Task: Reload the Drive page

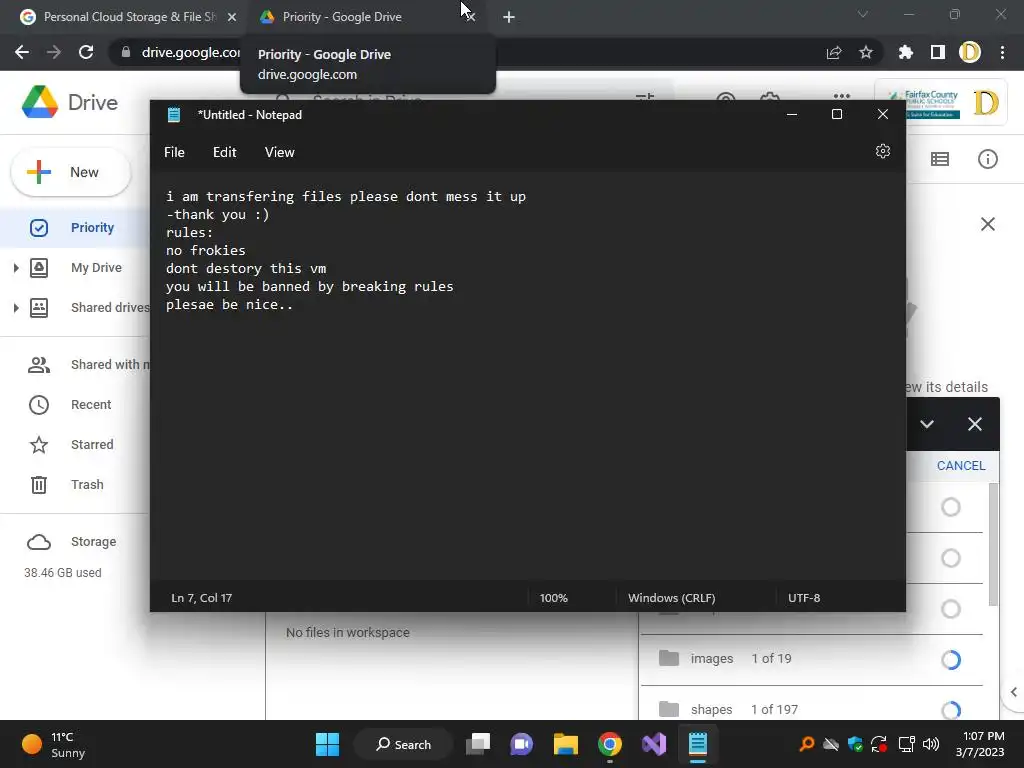Action: pos(86,52)
